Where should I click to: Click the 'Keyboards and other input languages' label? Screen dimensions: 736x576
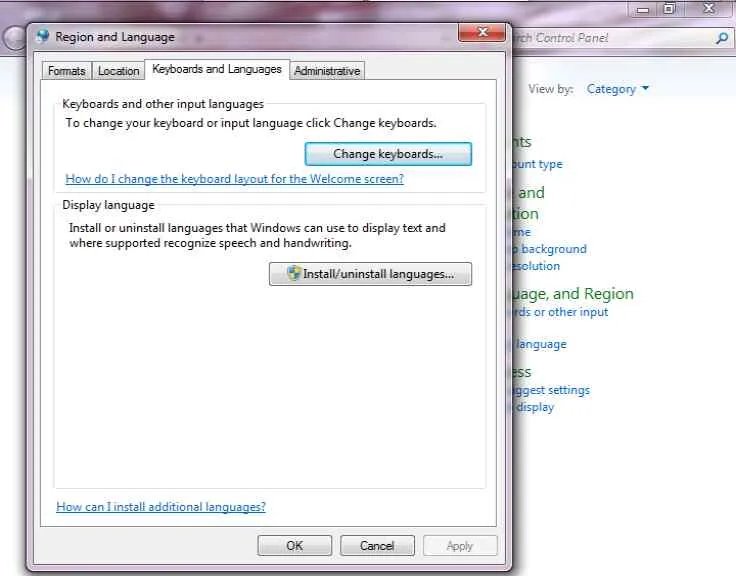[x=163, y=104]
